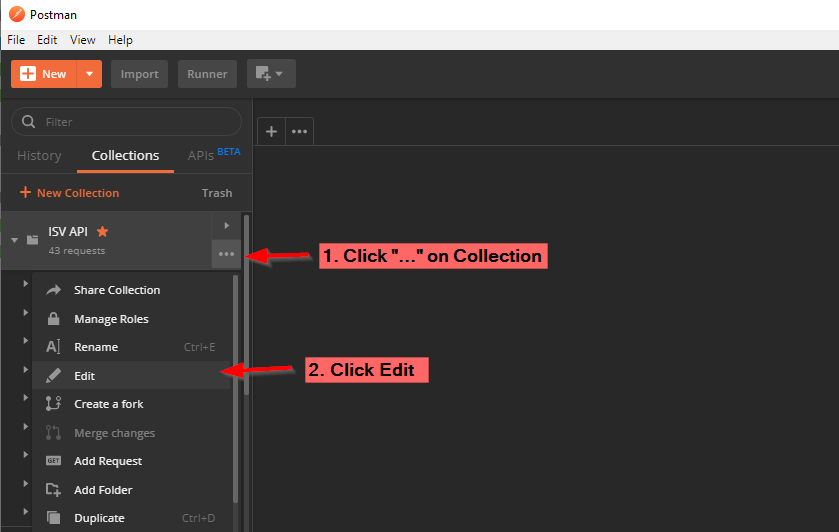Expand the folder arrow left of Rename

tap(25, 340)
